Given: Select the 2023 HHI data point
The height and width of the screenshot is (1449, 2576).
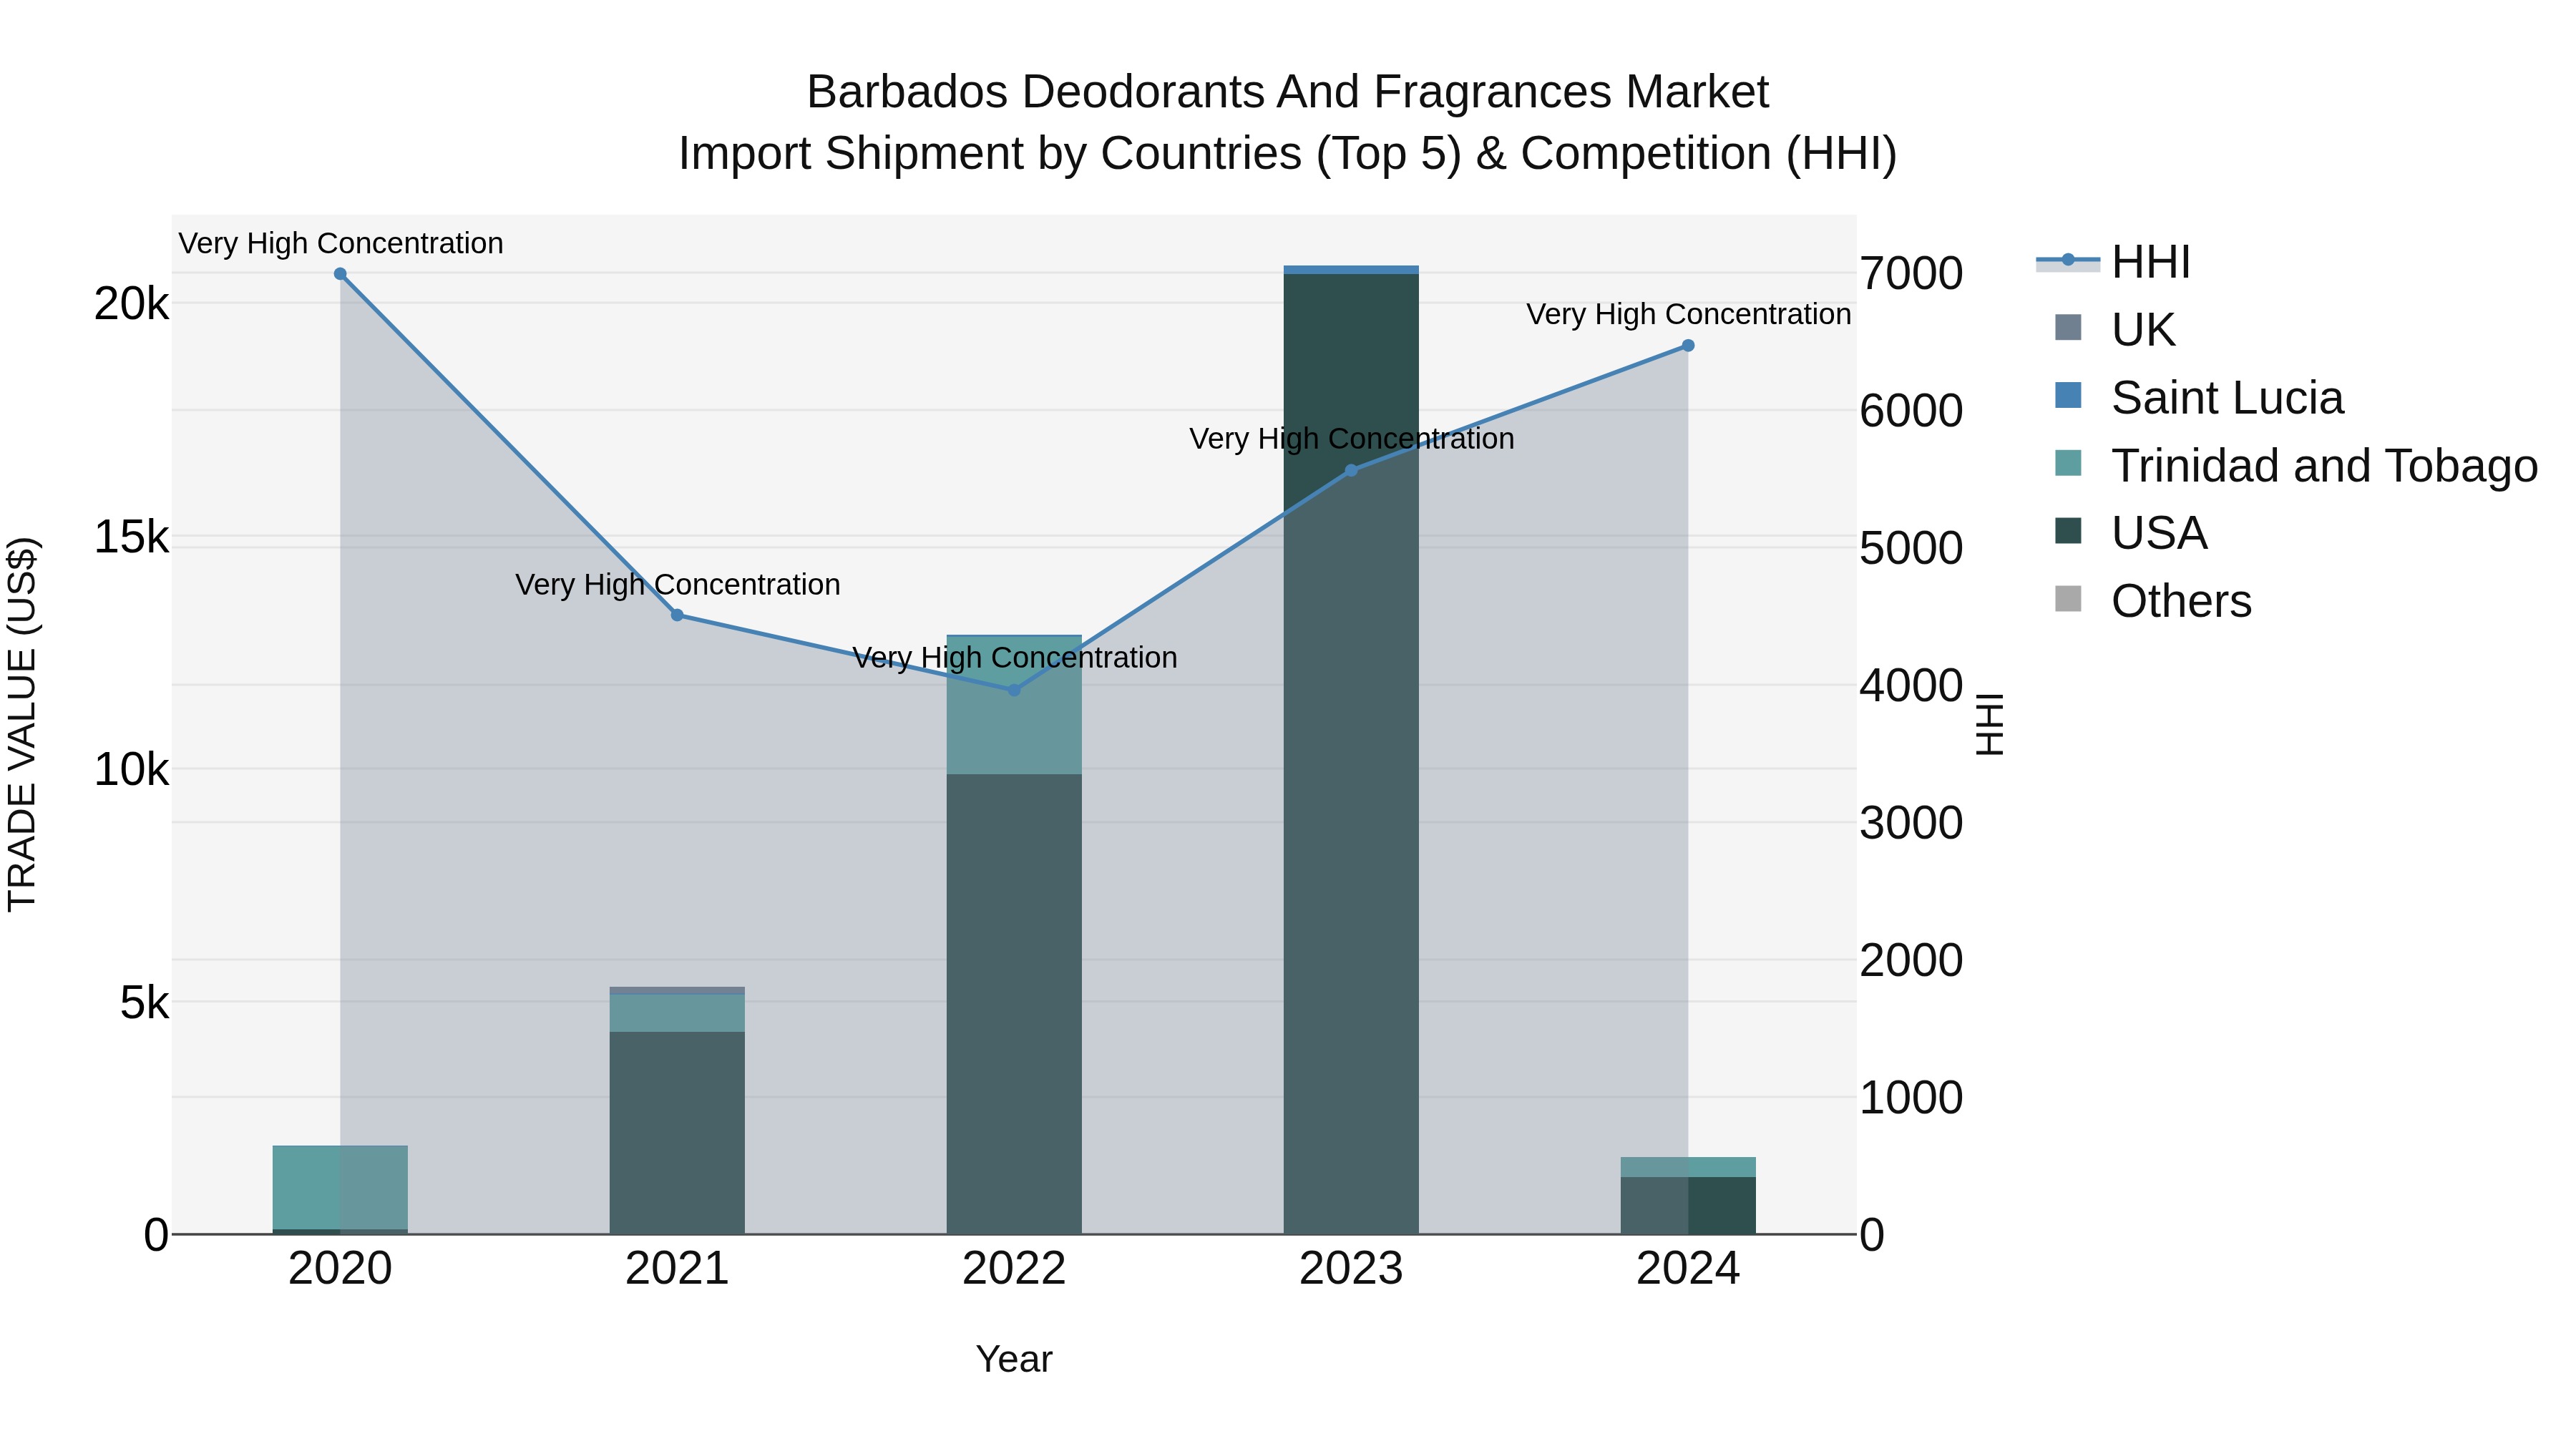Looking at the screenshot, I should pos(1351,470).
